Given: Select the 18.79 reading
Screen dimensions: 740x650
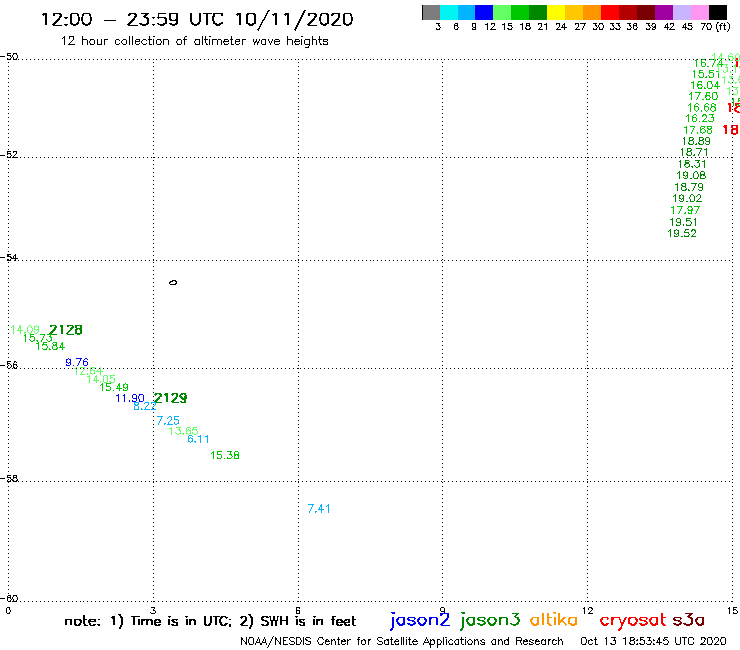Looking at the screenshot, I should click(x=689, y=187).
